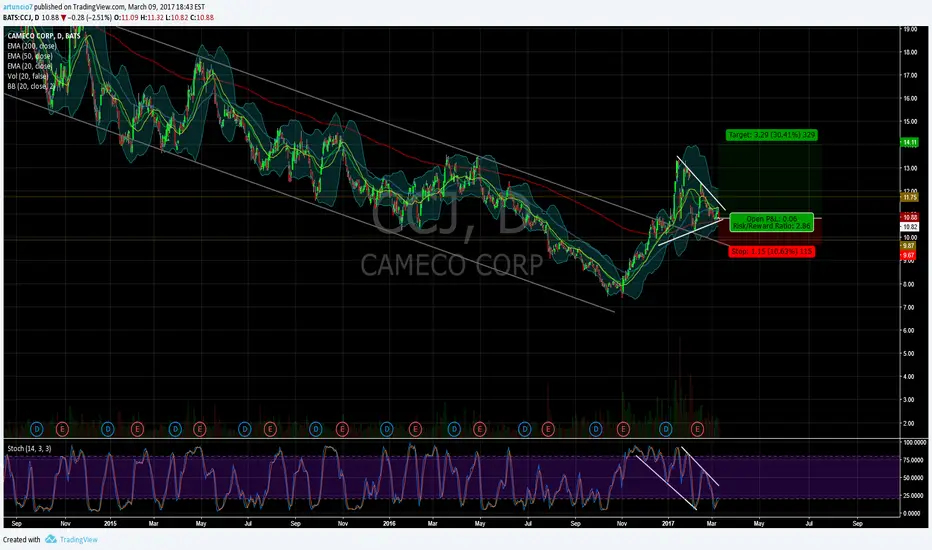This screenshot has height=550, width=932.
Task: Click the July 2015 earnings E marker
Action: [270, 429]
